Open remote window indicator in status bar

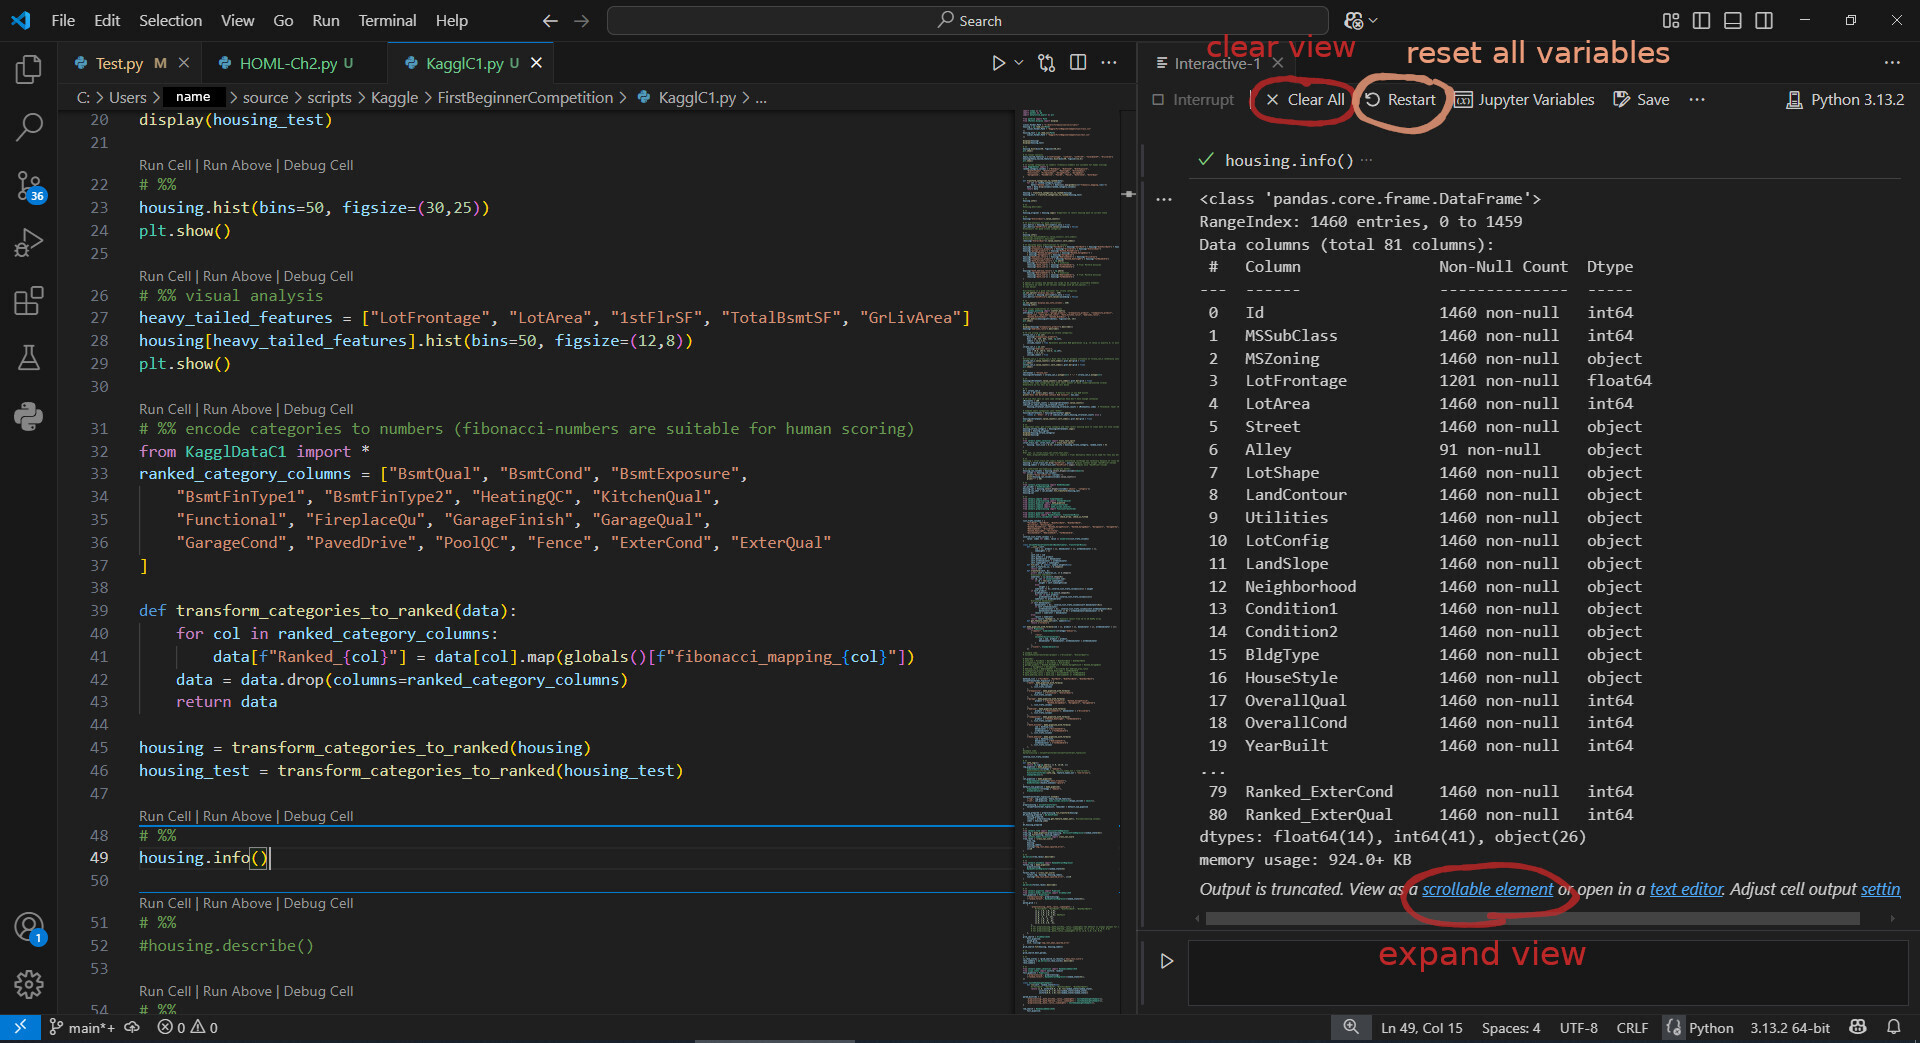[20, 1027]
